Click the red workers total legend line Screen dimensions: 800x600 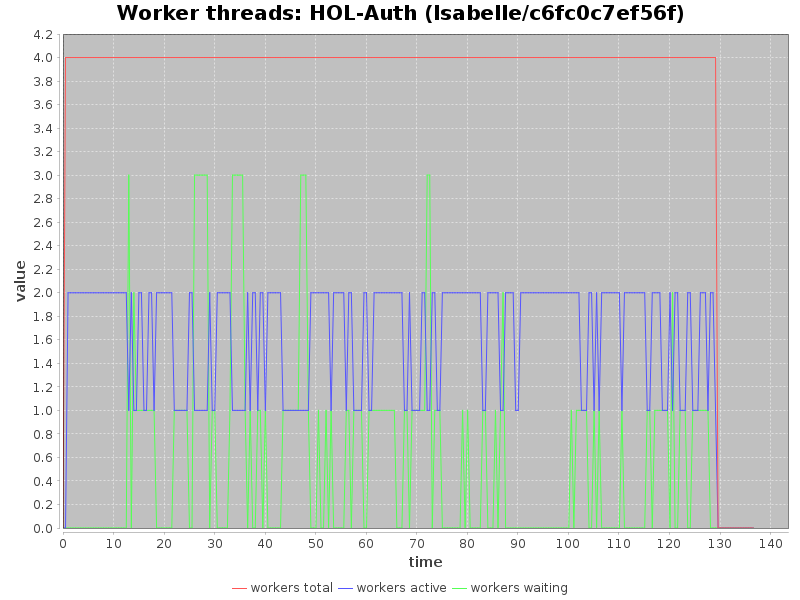(x=239, y=588)
